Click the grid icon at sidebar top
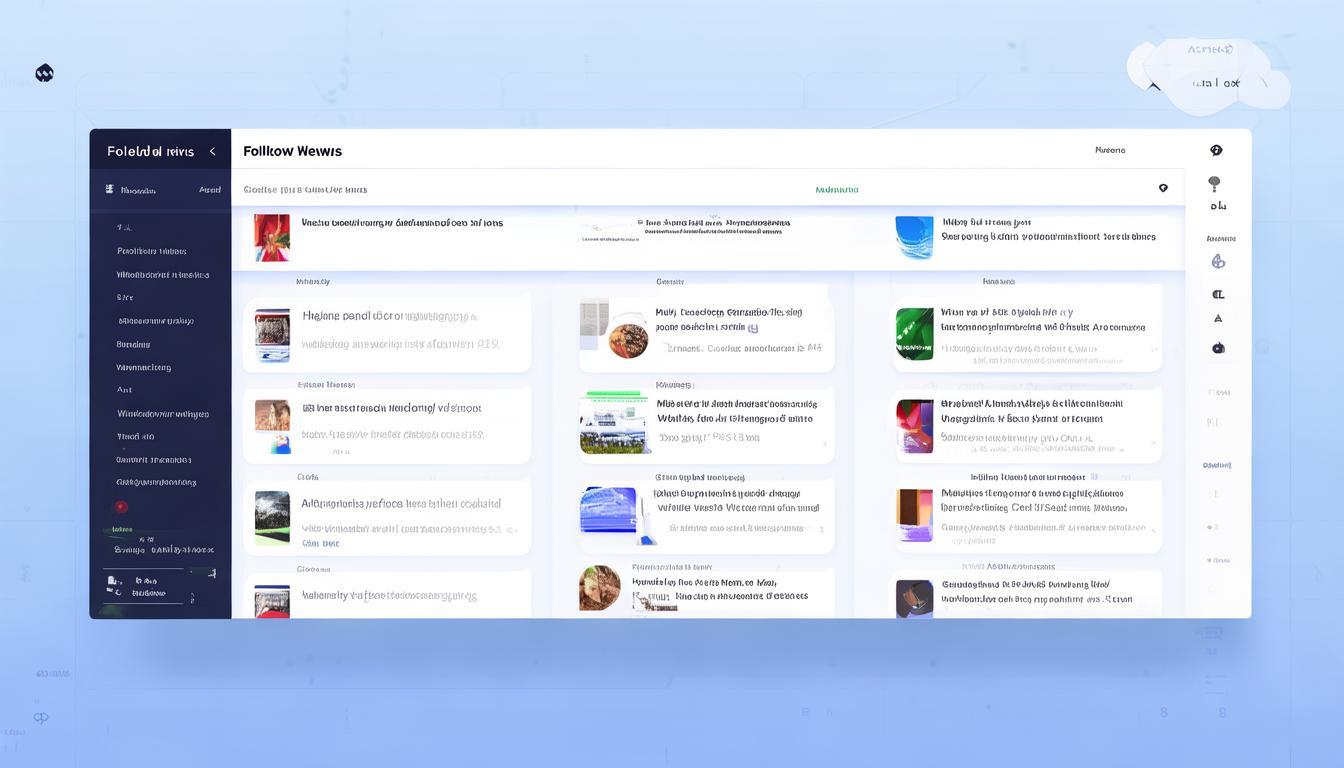 [110, 189]
